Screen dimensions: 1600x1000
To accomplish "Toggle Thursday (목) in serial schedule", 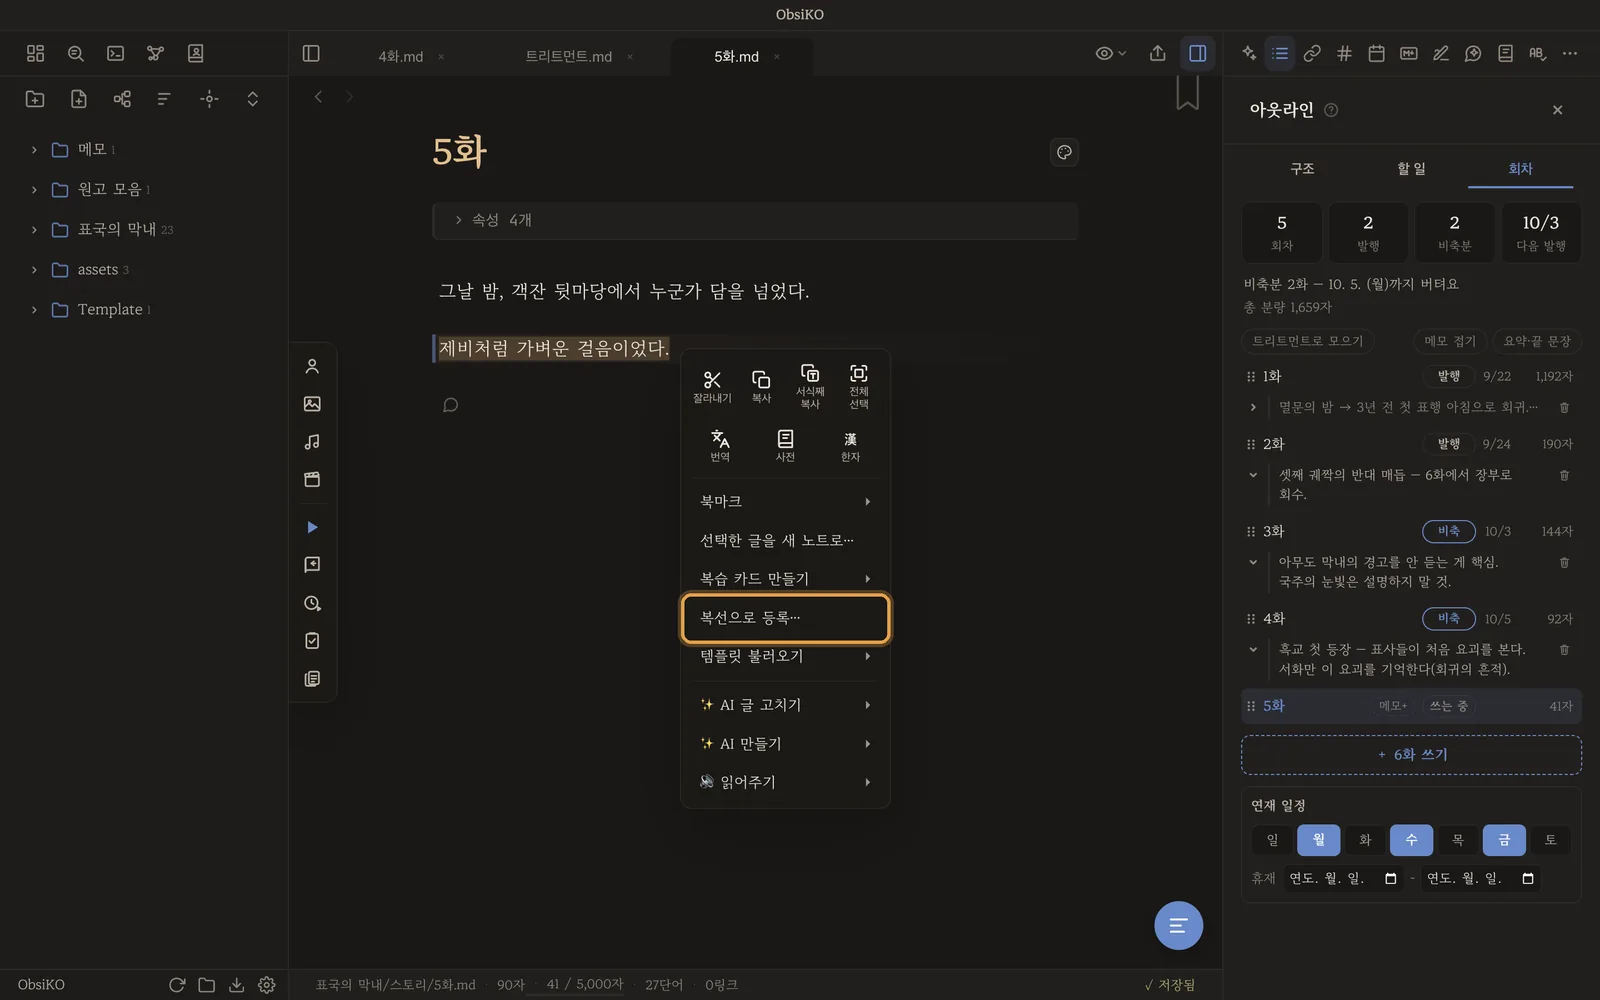I will click(x=1458, y=840).
